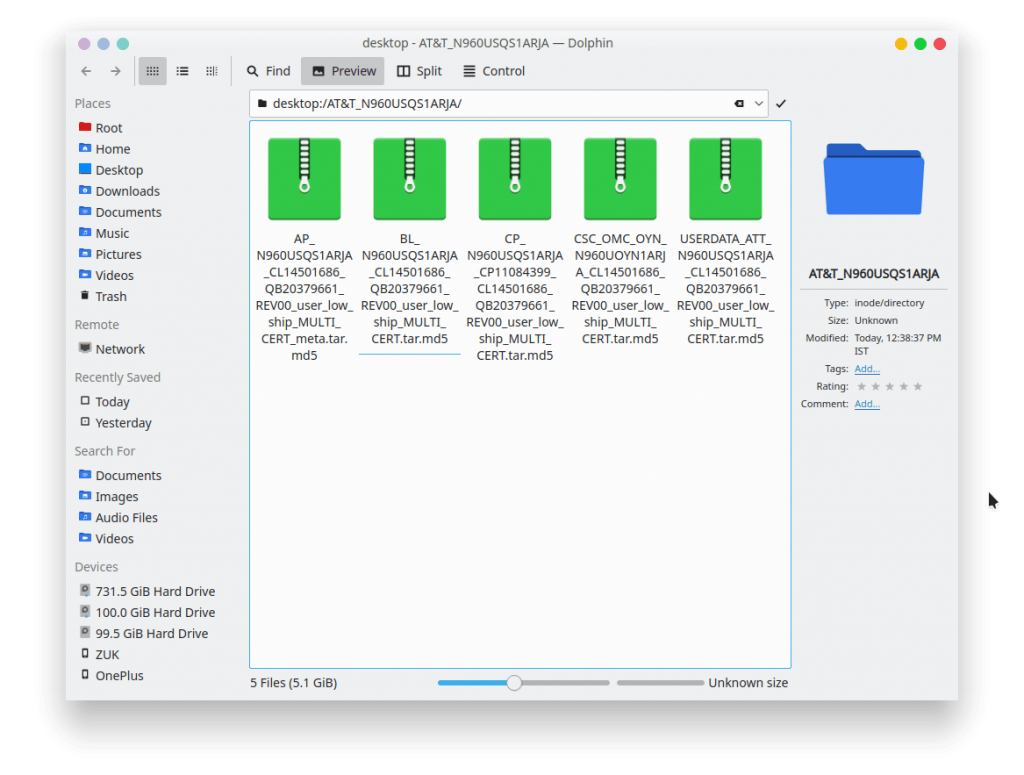Adjust the icon zoom slider handle
The width and height of the screenshot is (1024, 775).
(x=514, y=683)
